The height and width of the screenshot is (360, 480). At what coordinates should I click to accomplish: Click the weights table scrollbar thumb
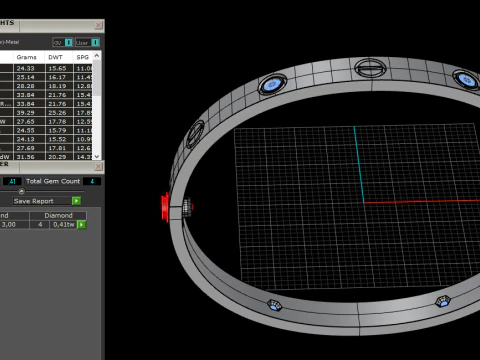click(x=97, y=77)
